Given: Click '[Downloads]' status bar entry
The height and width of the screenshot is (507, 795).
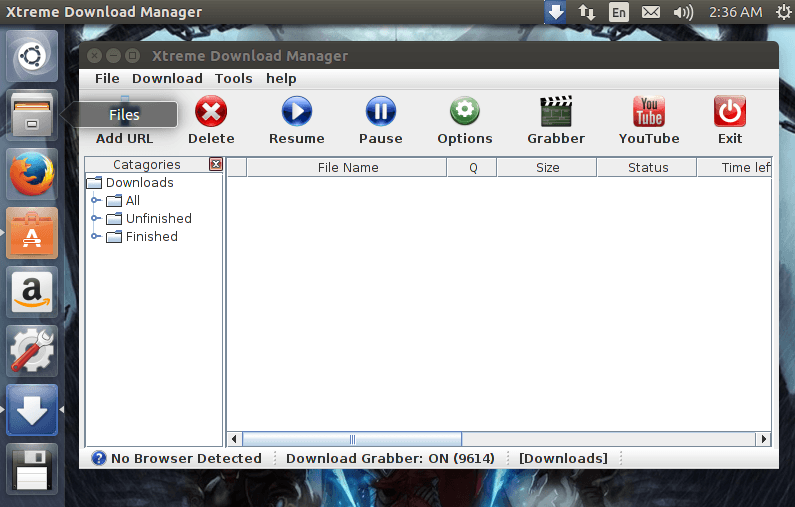Looking at the screenshot, I should tap(563, 458).
